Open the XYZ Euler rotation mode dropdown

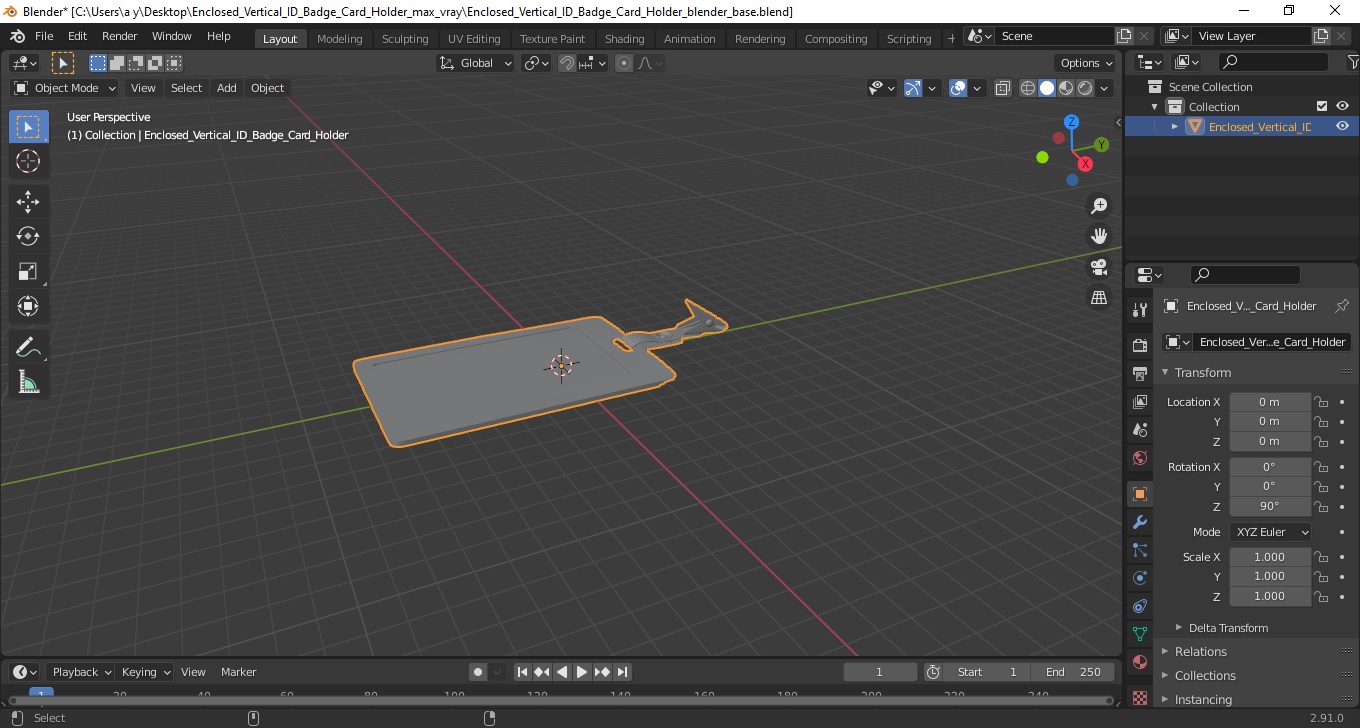[x=1270, y=532]
